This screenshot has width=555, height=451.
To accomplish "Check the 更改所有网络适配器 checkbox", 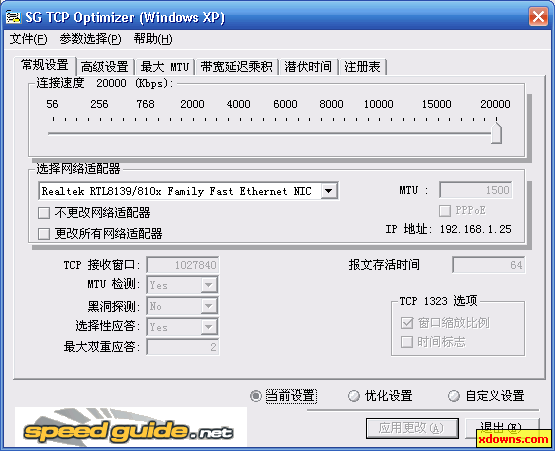I will (44, 234).
